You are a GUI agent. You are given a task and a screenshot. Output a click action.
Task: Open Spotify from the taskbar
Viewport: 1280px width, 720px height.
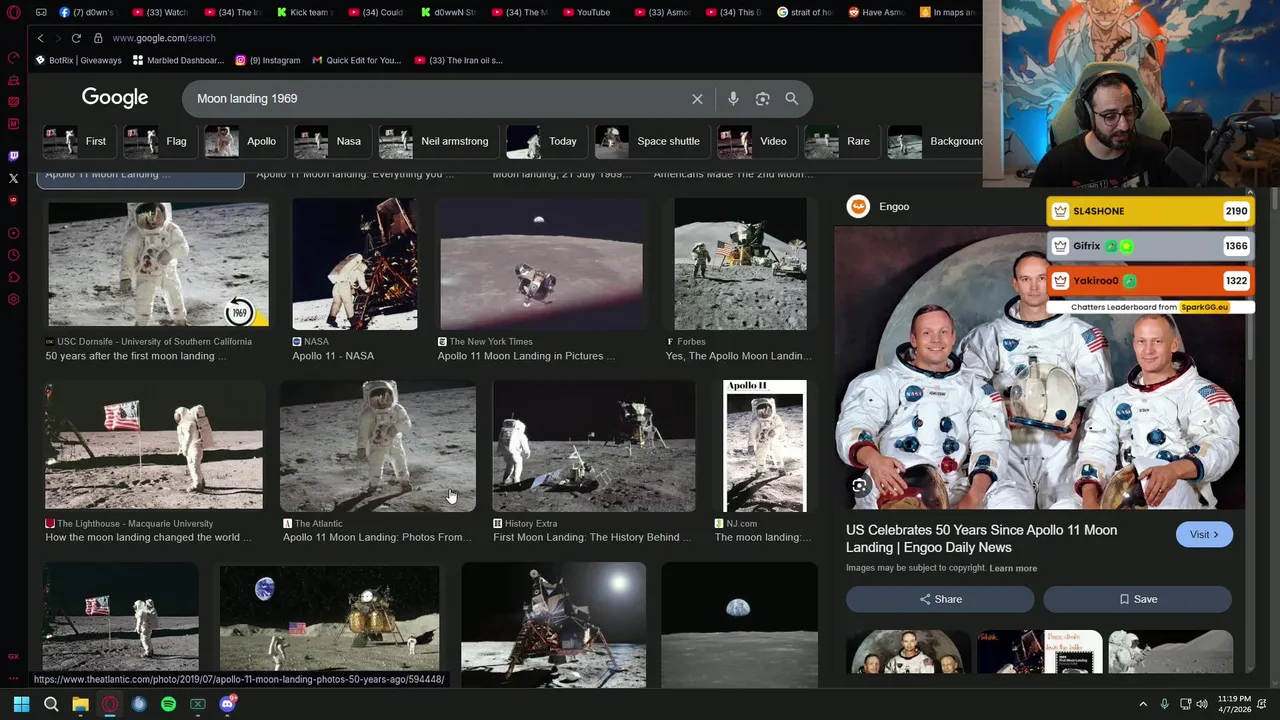click(168, 704)
